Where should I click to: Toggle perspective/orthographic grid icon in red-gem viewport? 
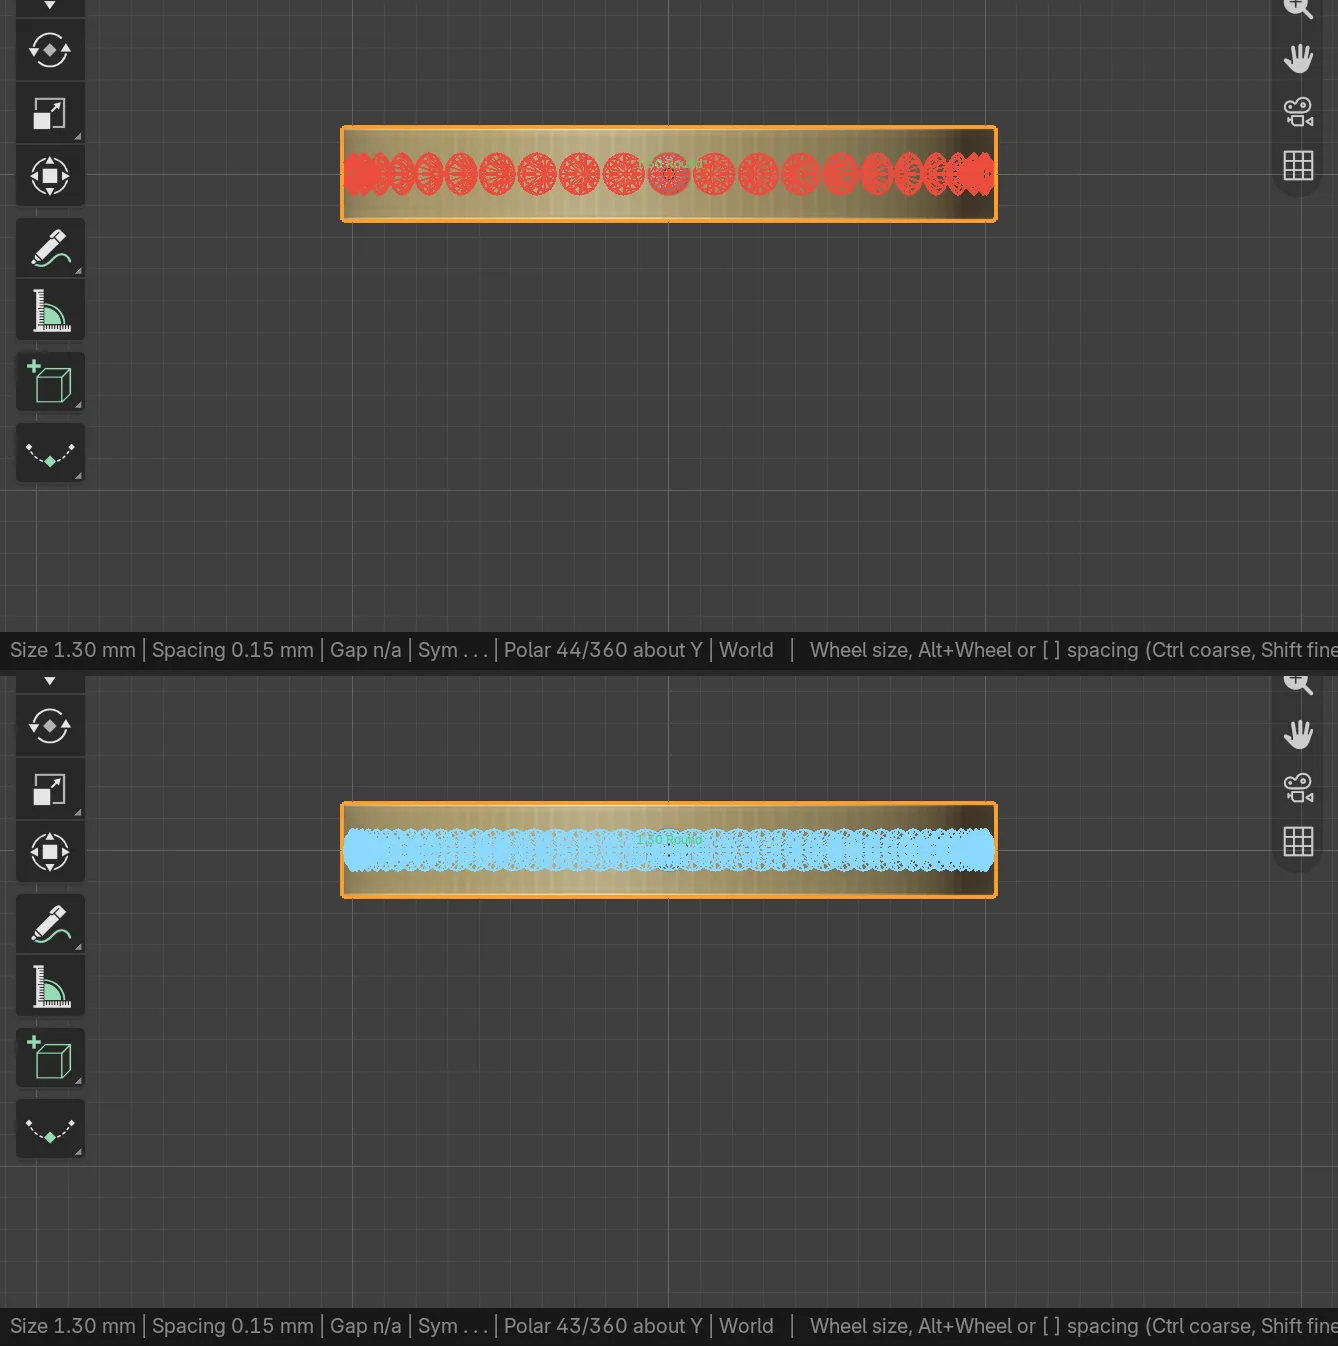coord(1298,165)
